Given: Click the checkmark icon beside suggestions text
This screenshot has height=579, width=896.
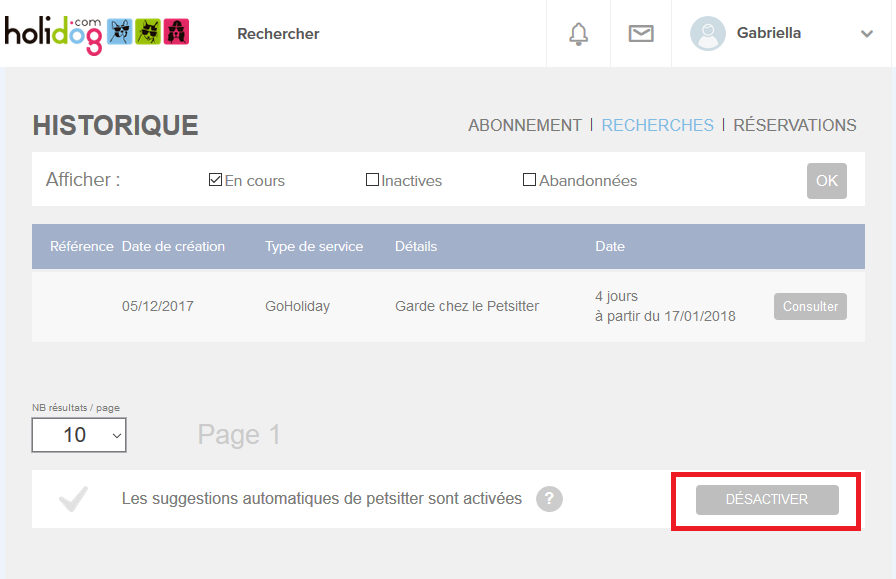Looking at the screenshot, I should click(x=74, y=499).
